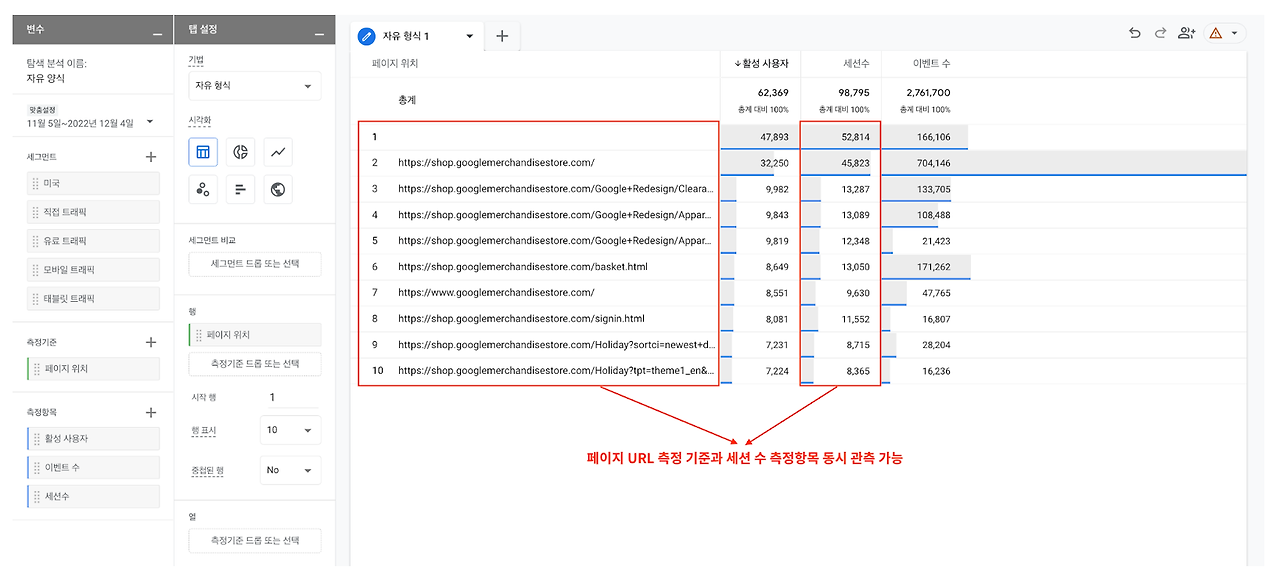Image resolution: width=1280 pixels, height=581 pixels.
Task: Open the 자유 형식 1 tab
Action: point(417,36)
